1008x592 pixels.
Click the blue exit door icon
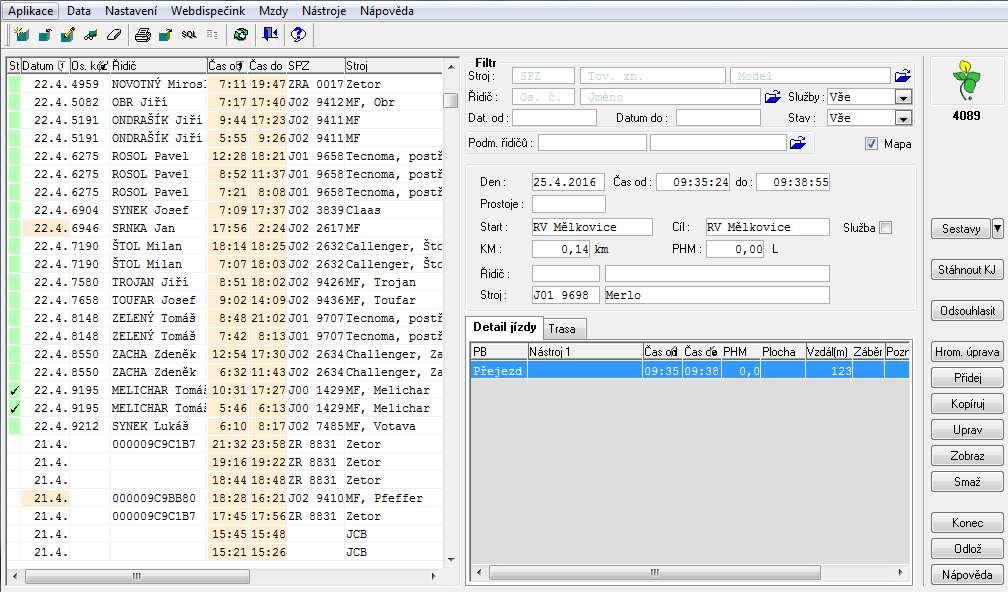270,35
